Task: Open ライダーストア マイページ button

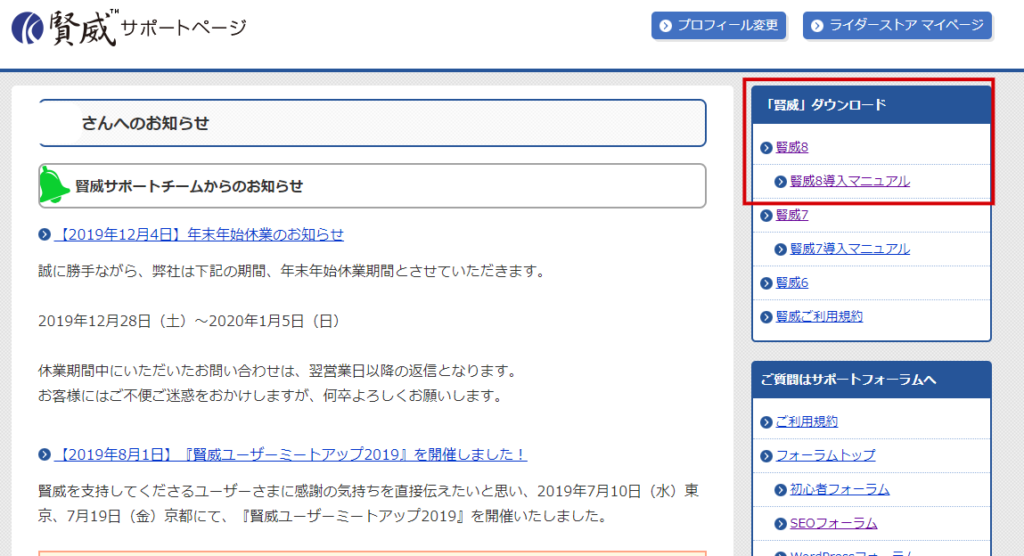Action: coord(897,25)
